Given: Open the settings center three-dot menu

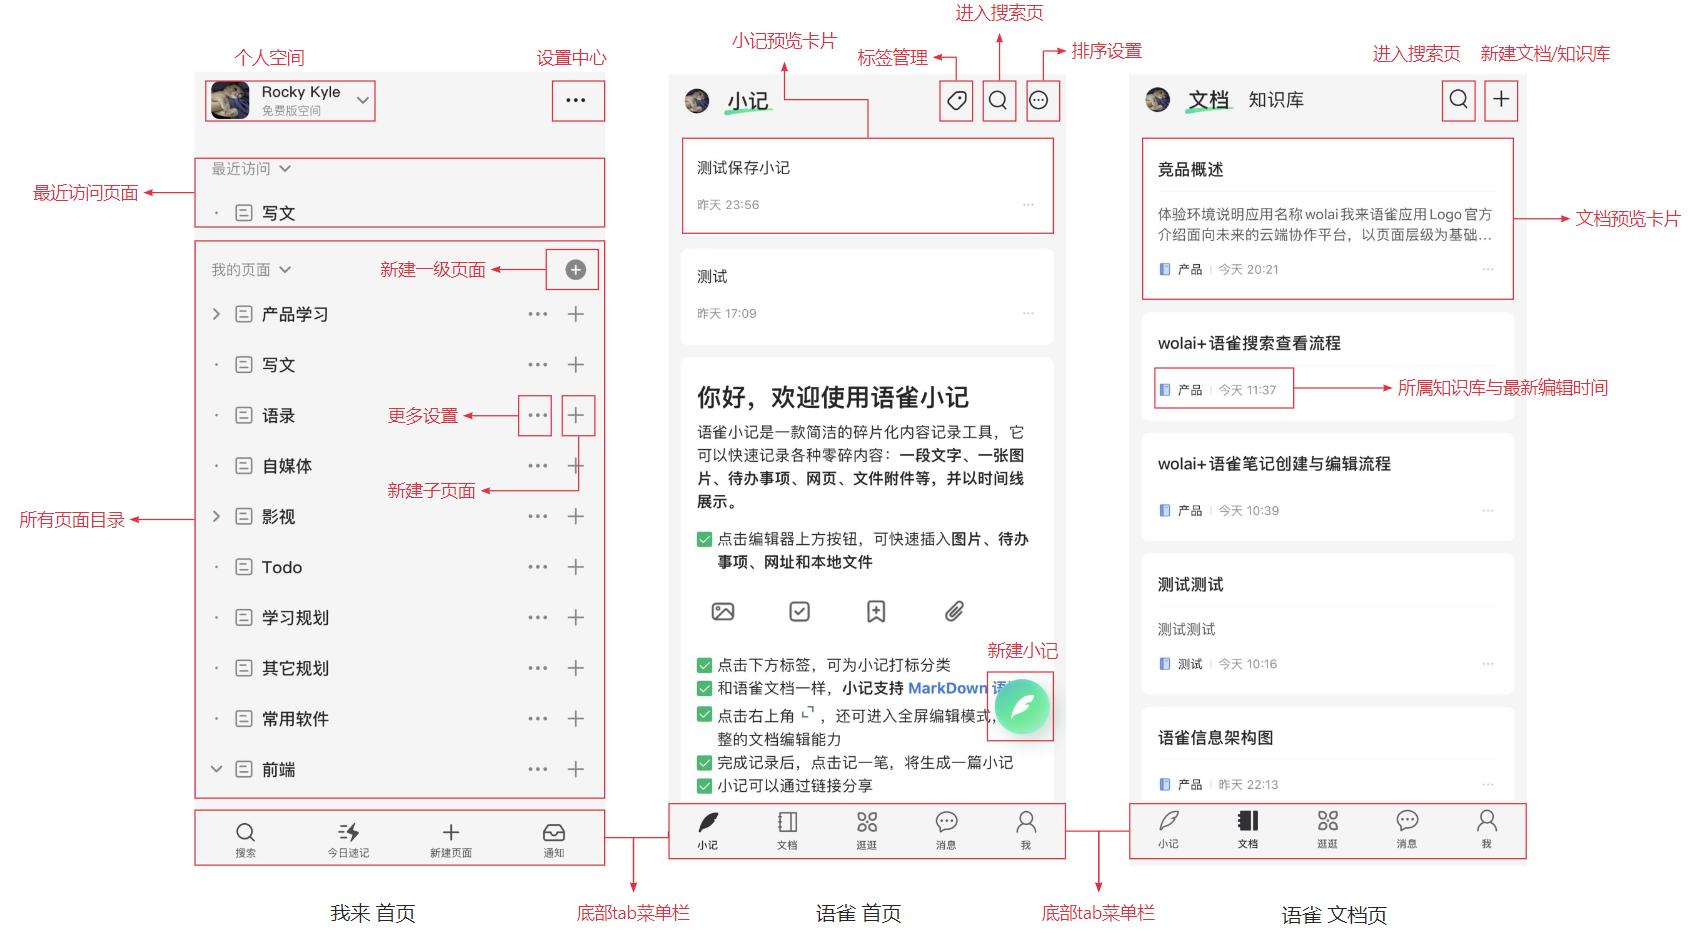Looking at the screenshot, I should pyautogui.click(x=576, y=100).
